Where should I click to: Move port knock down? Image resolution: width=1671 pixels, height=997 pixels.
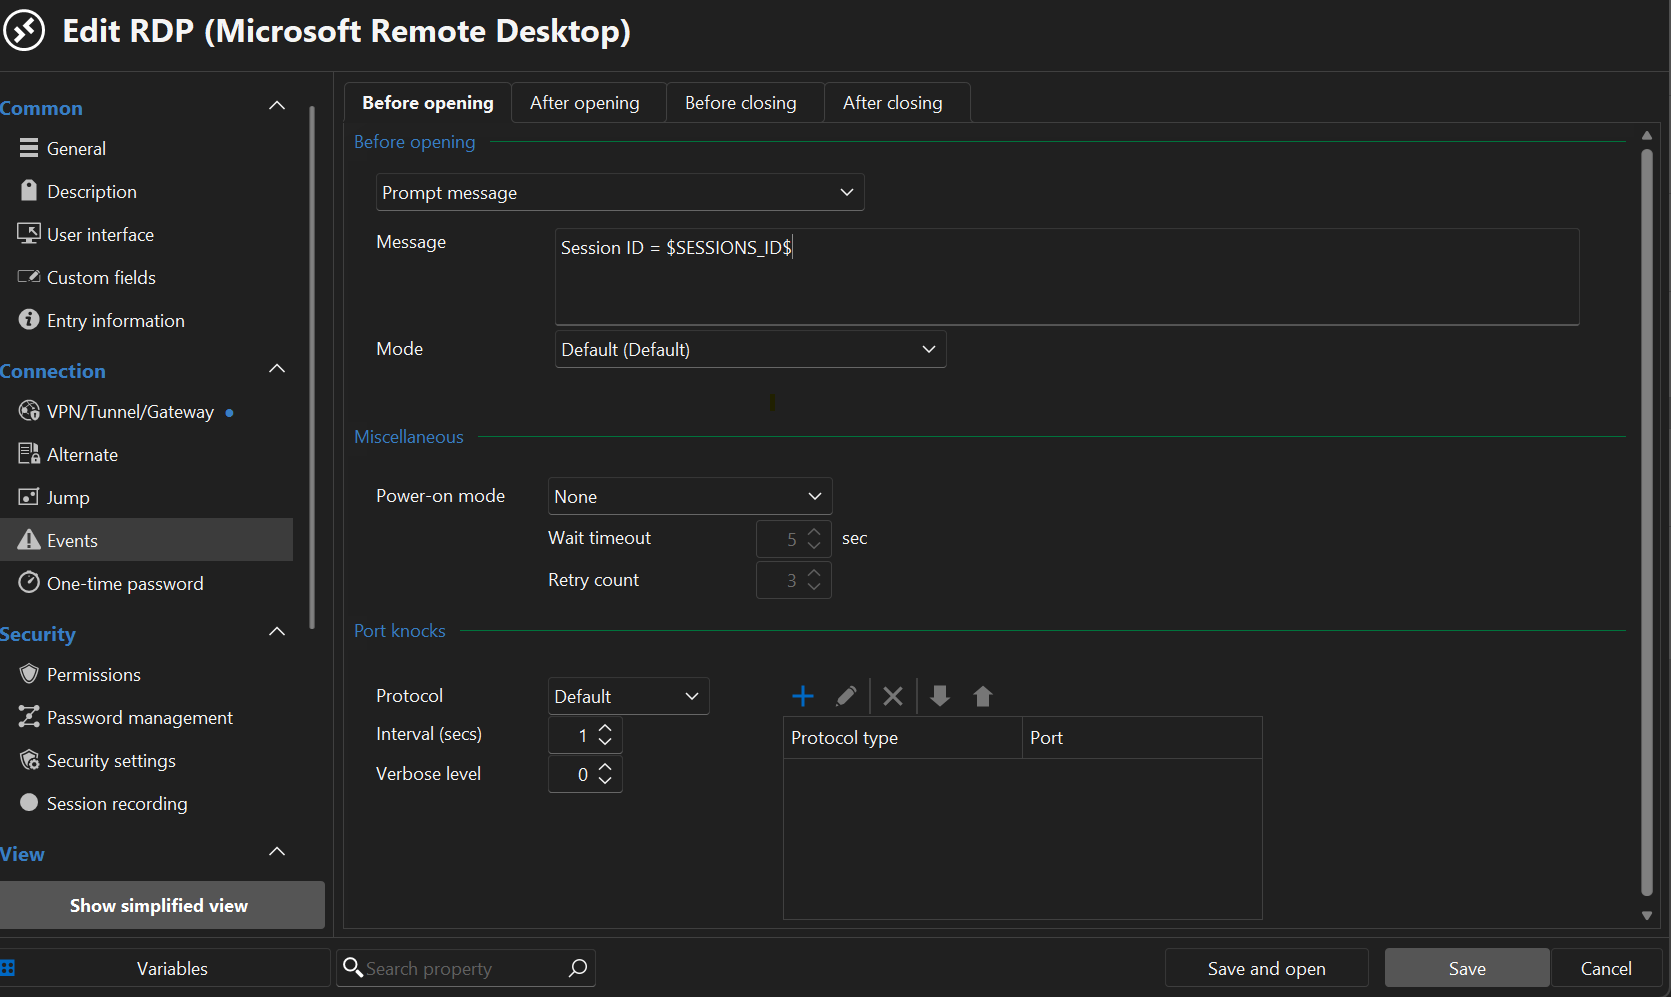click(x=940, y=696)
